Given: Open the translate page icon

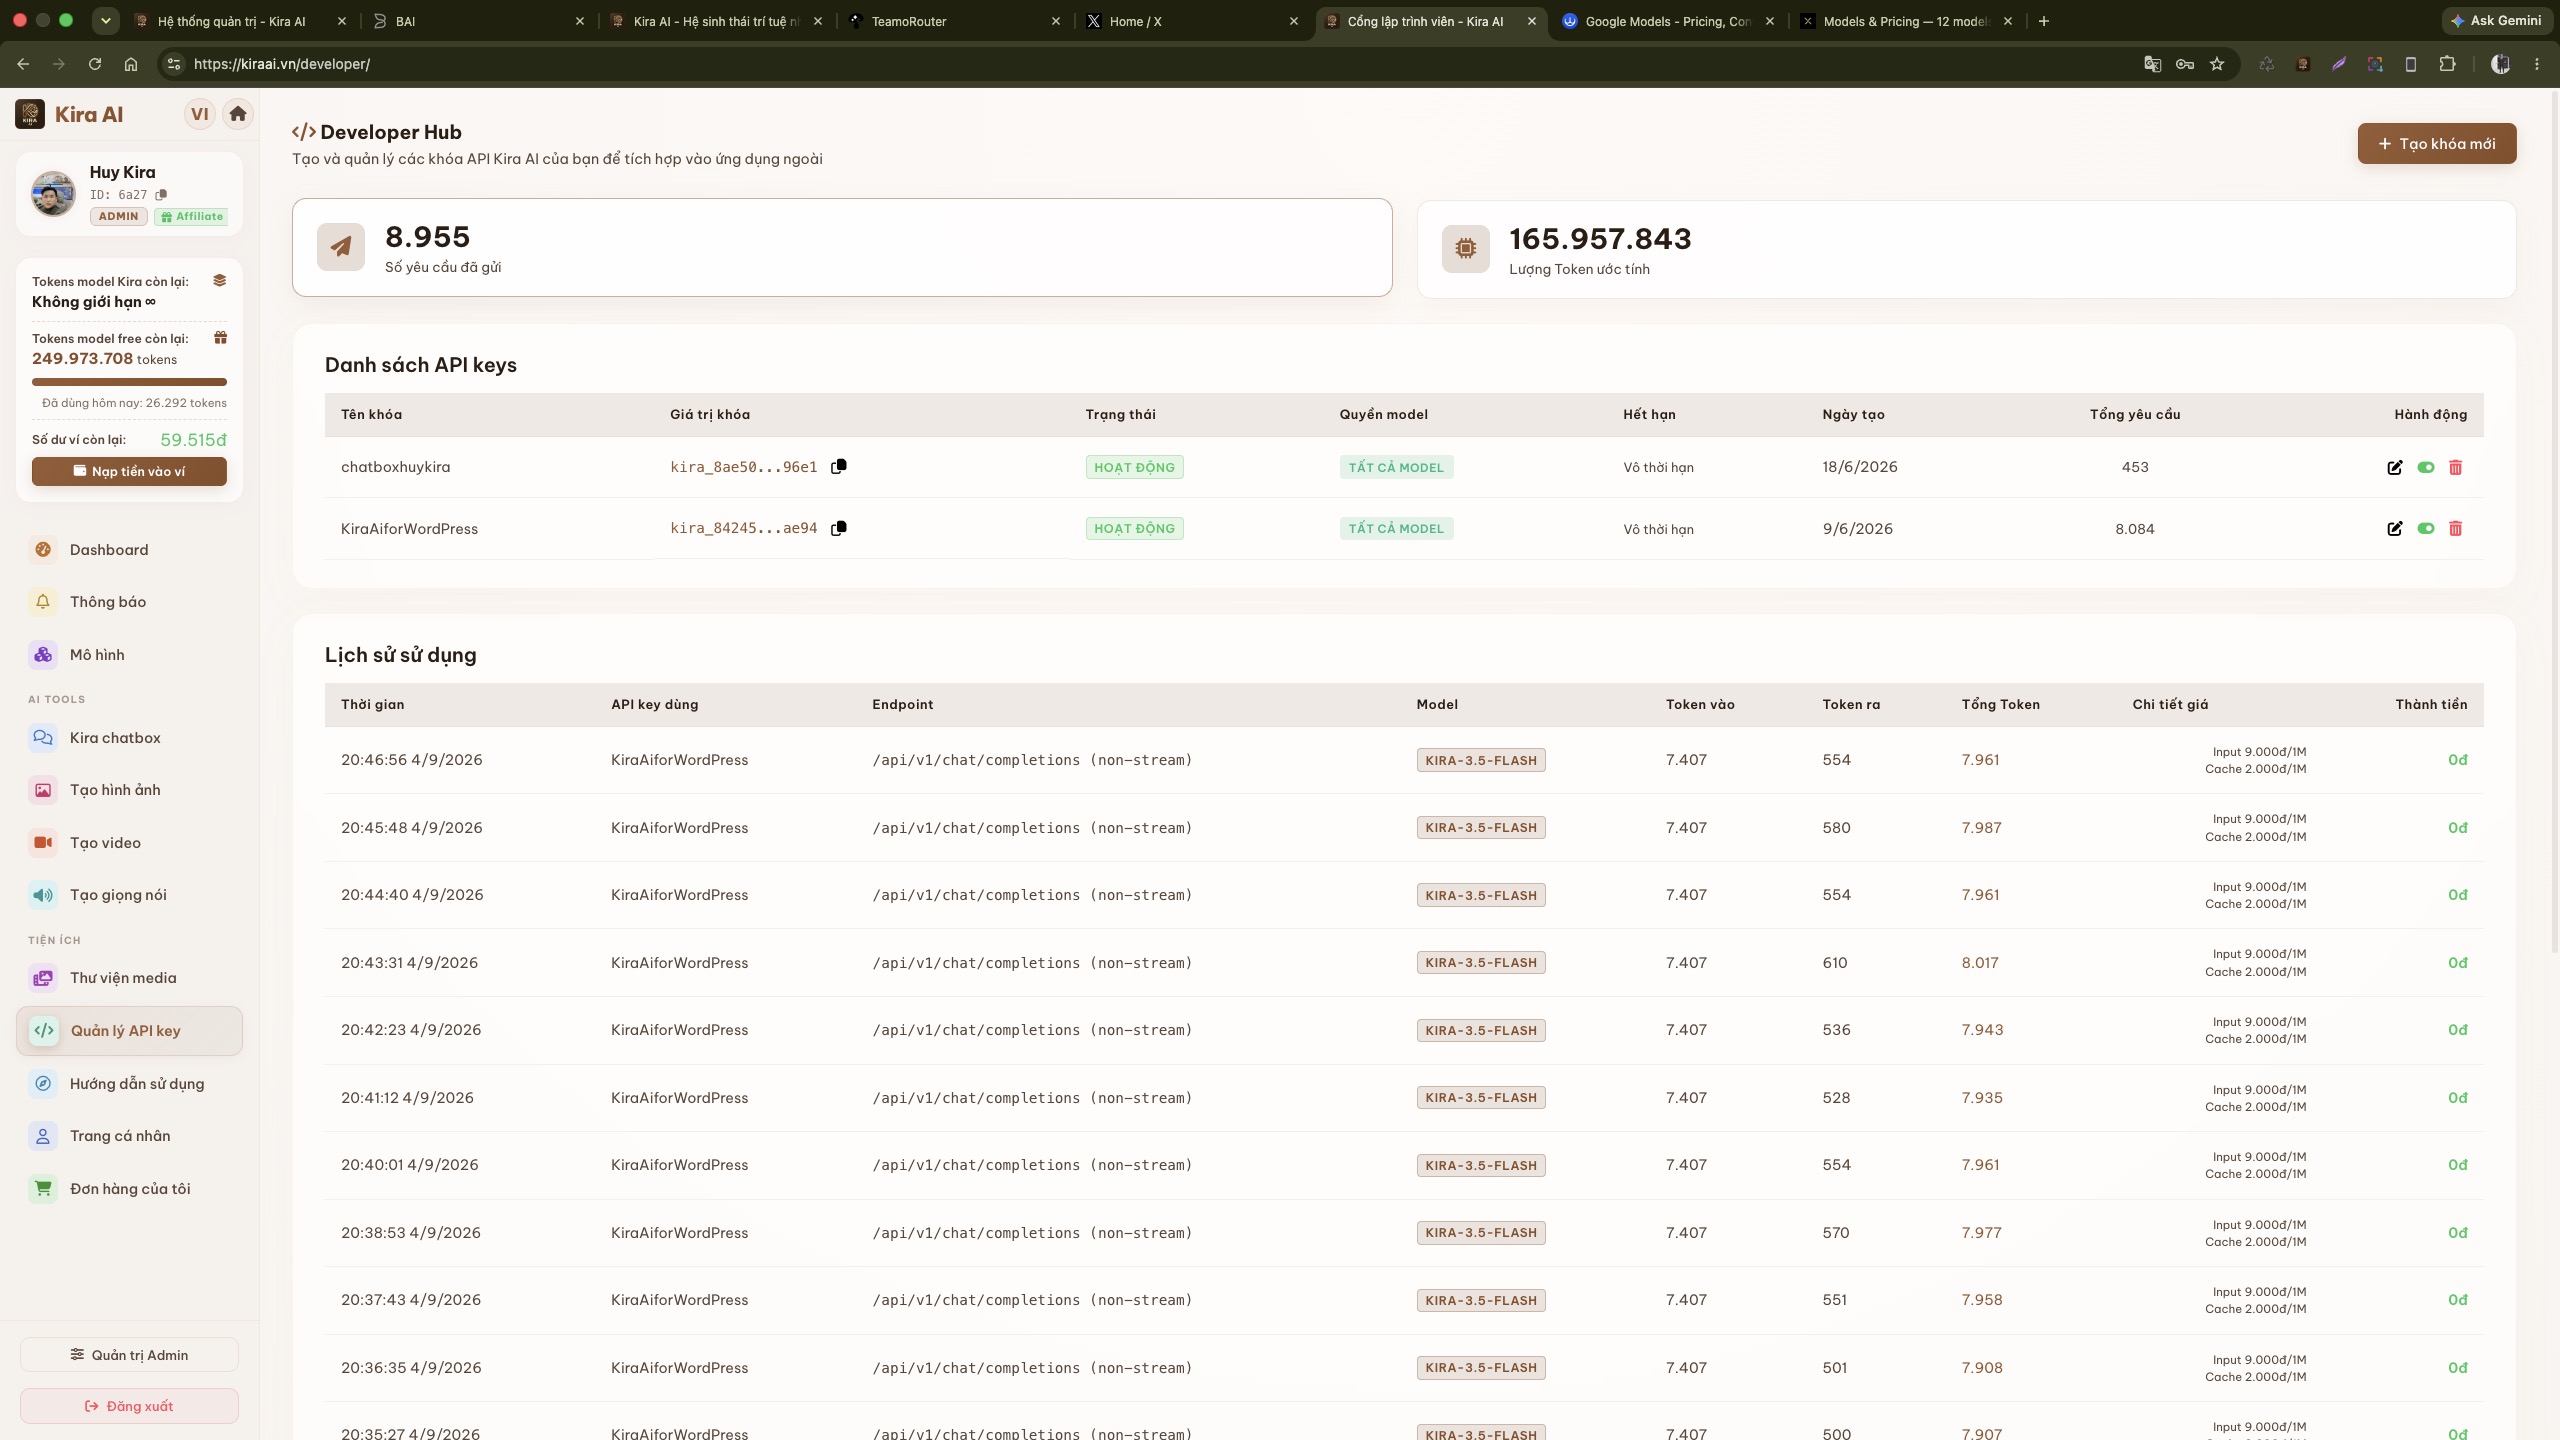Looking at the screenshot, I should pos(2153,64).
